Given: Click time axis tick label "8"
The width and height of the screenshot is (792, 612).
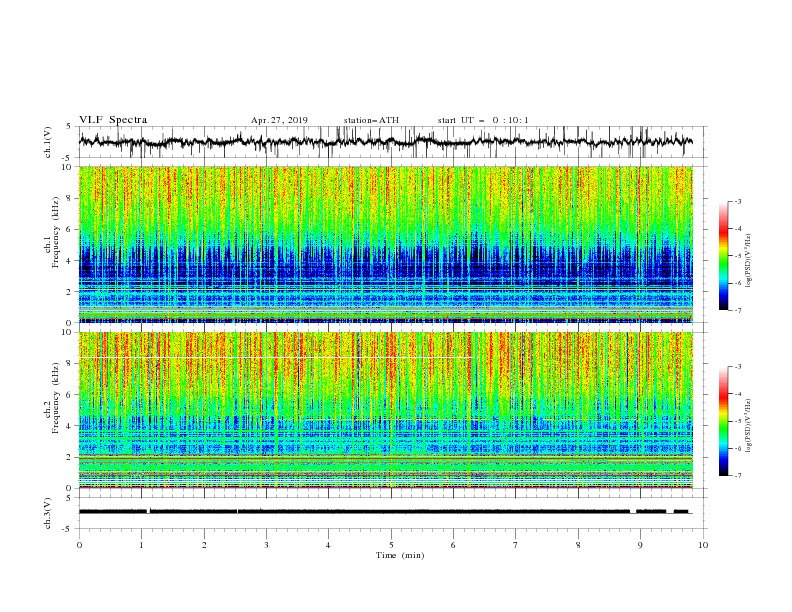Looking at the screenshot, I should point(578,545).
